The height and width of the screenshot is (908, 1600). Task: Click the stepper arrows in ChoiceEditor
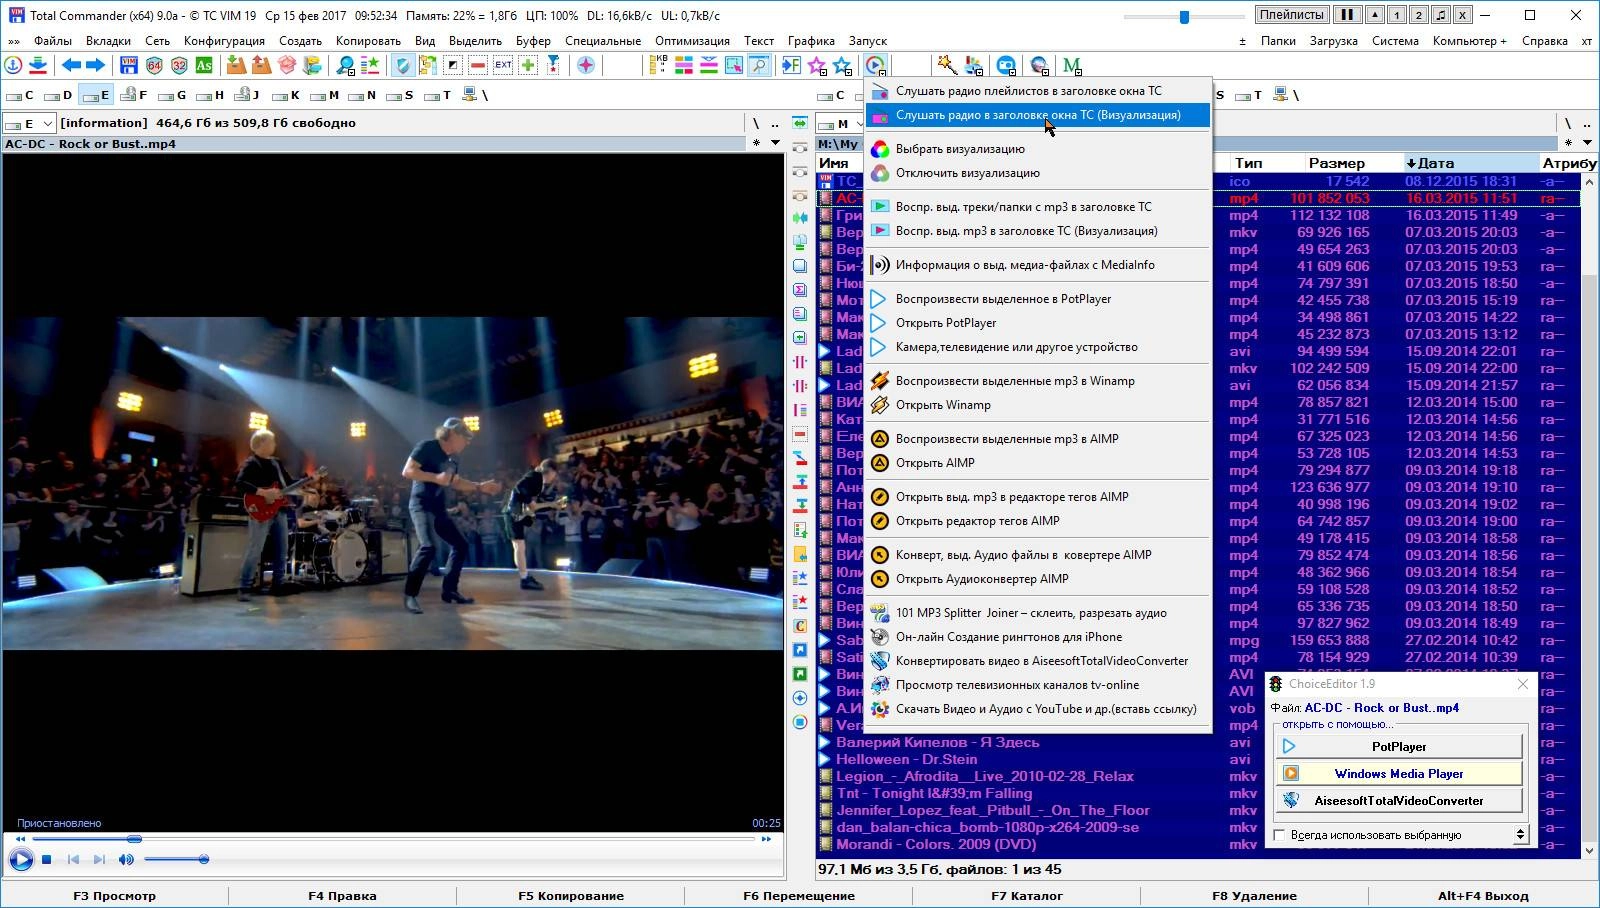coord(1521,834)
